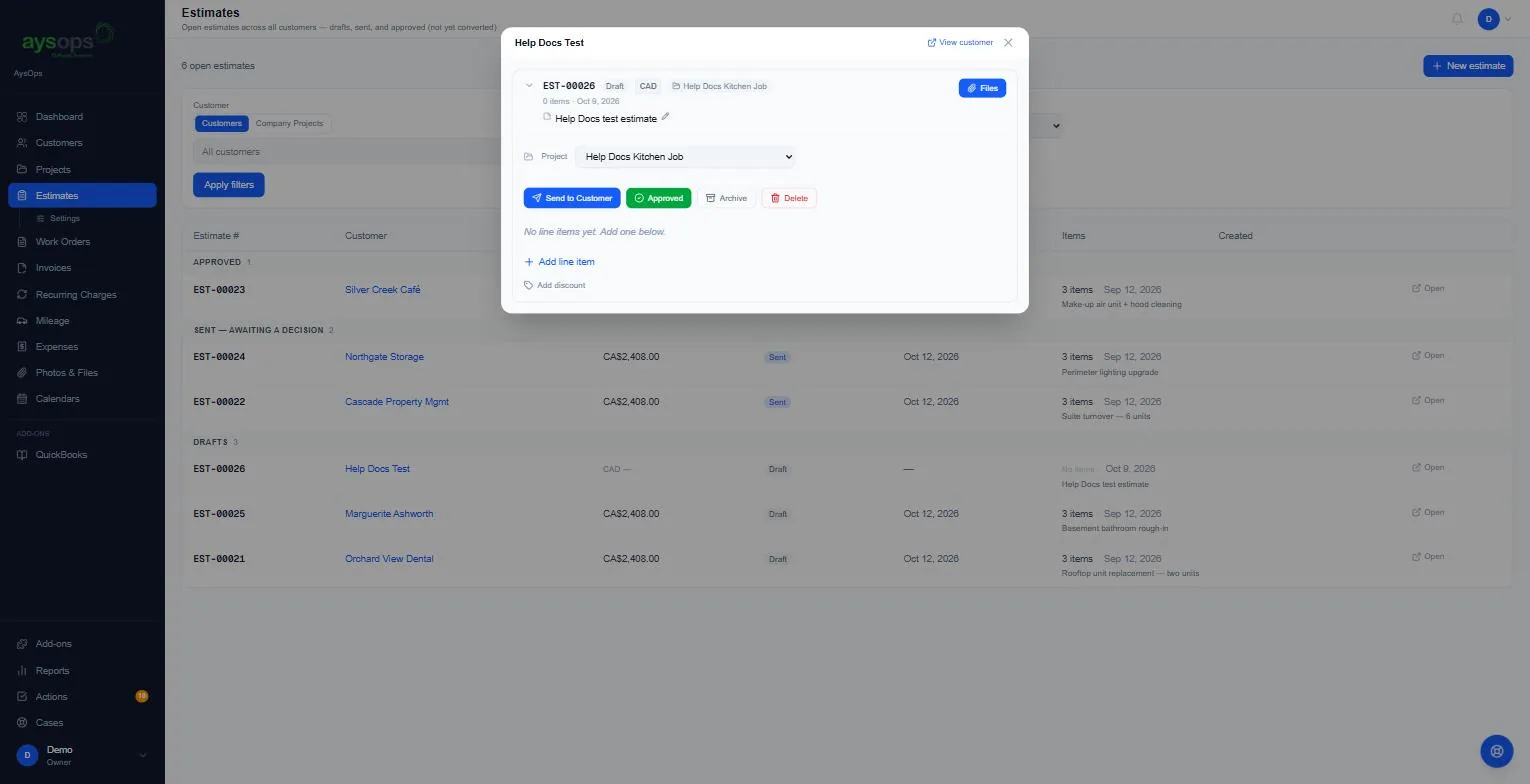This screenshot has height=784, width=1530.
Task: Close the Help Docs Test dialog
Action: coord(1008,43)
